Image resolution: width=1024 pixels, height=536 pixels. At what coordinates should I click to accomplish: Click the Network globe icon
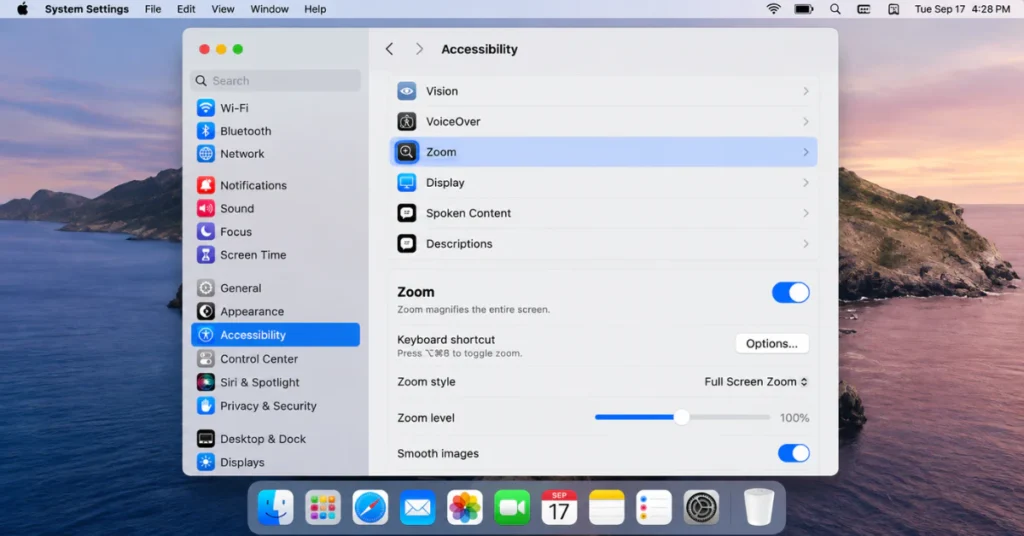[x=206, y=153]
